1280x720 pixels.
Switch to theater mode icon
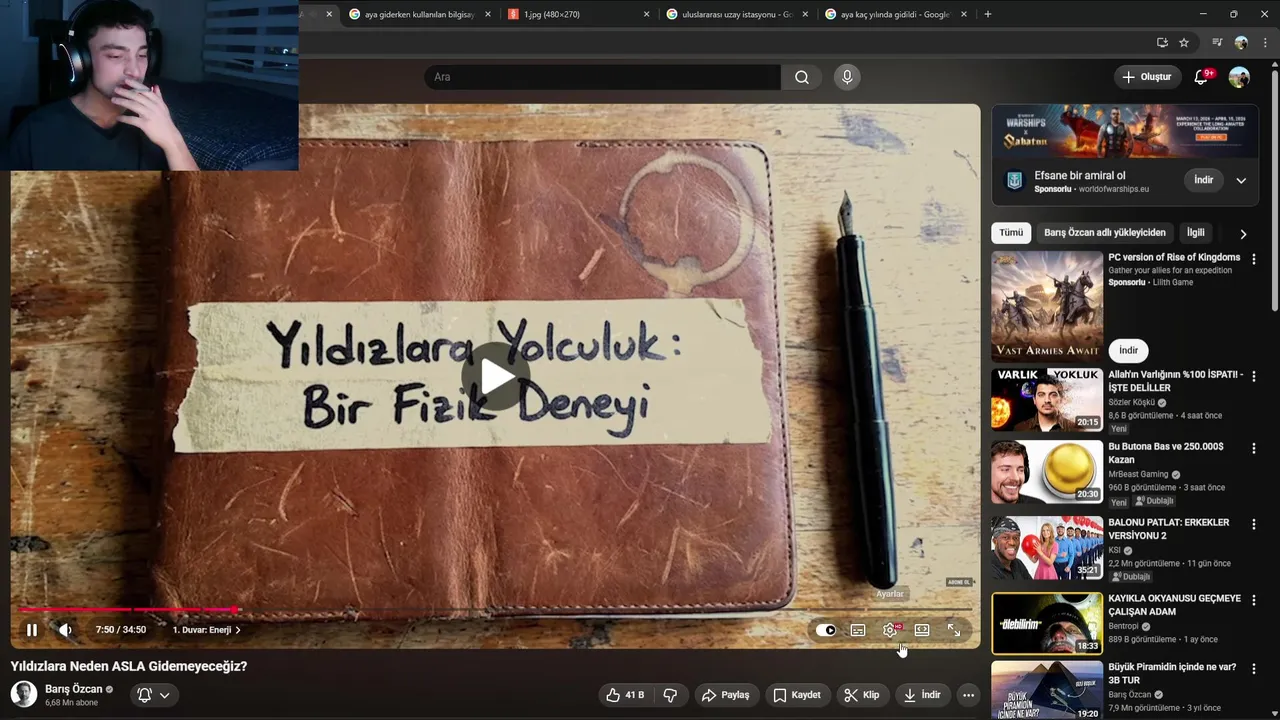click(922, 630)
